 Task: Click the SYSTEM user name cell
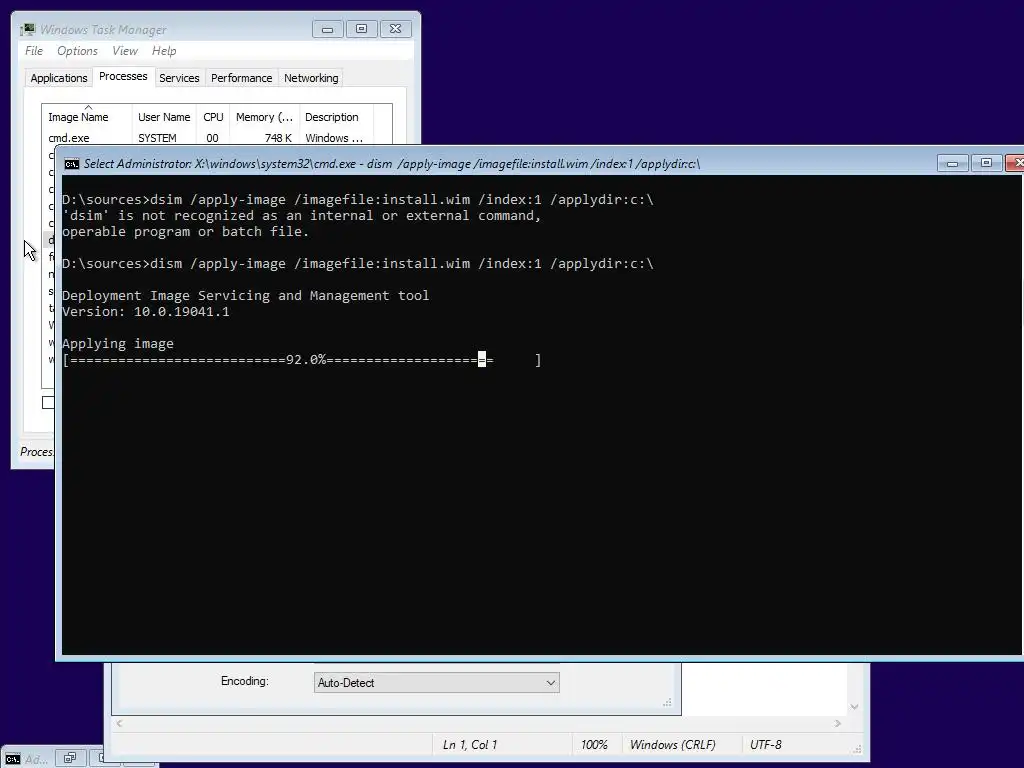pos(157,138)
